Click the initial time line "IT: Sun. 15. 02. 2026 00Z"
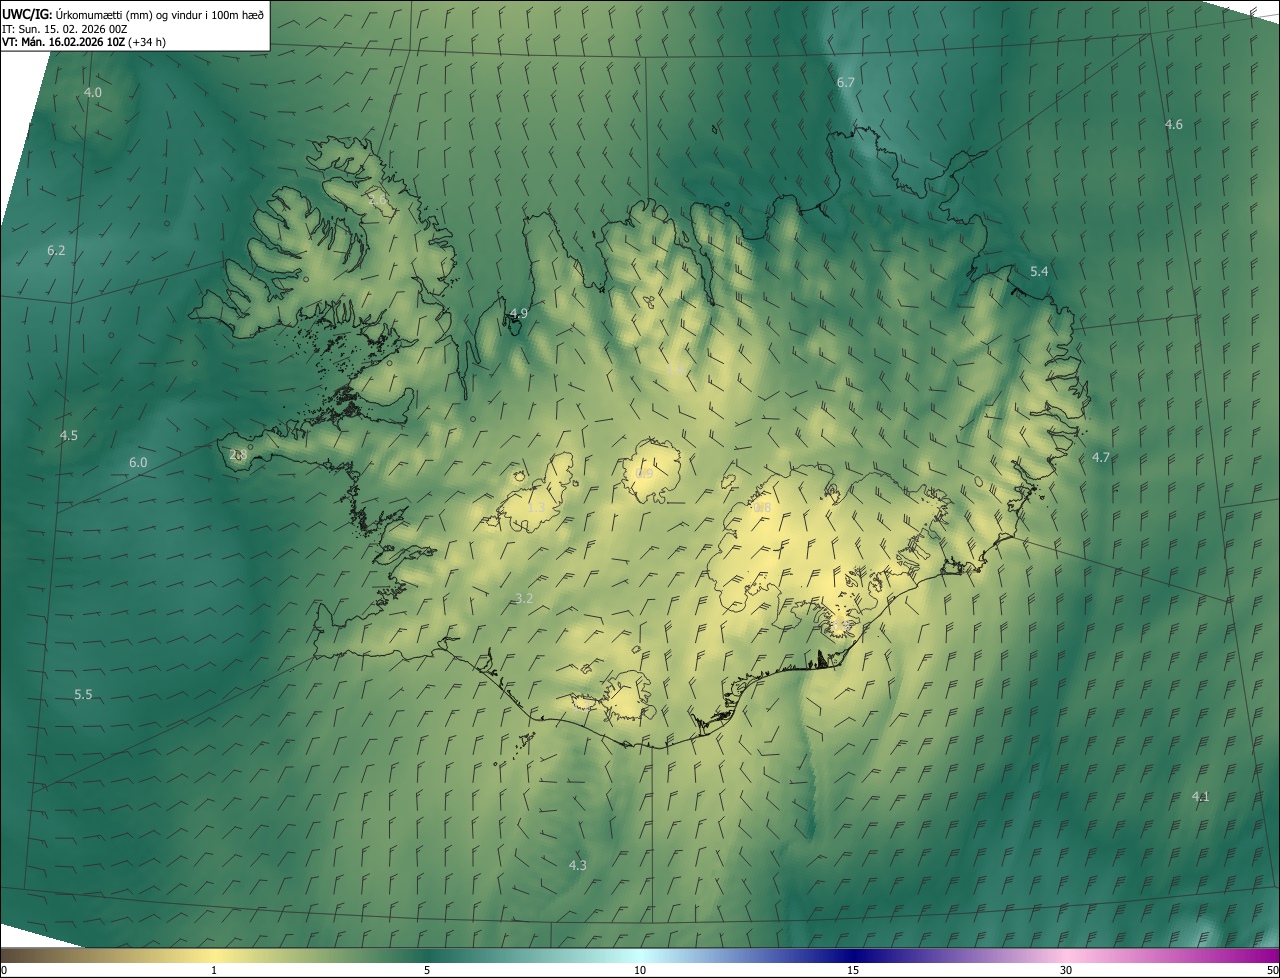The width and height of the screenshot is (1280, 978). pos(65,29)
